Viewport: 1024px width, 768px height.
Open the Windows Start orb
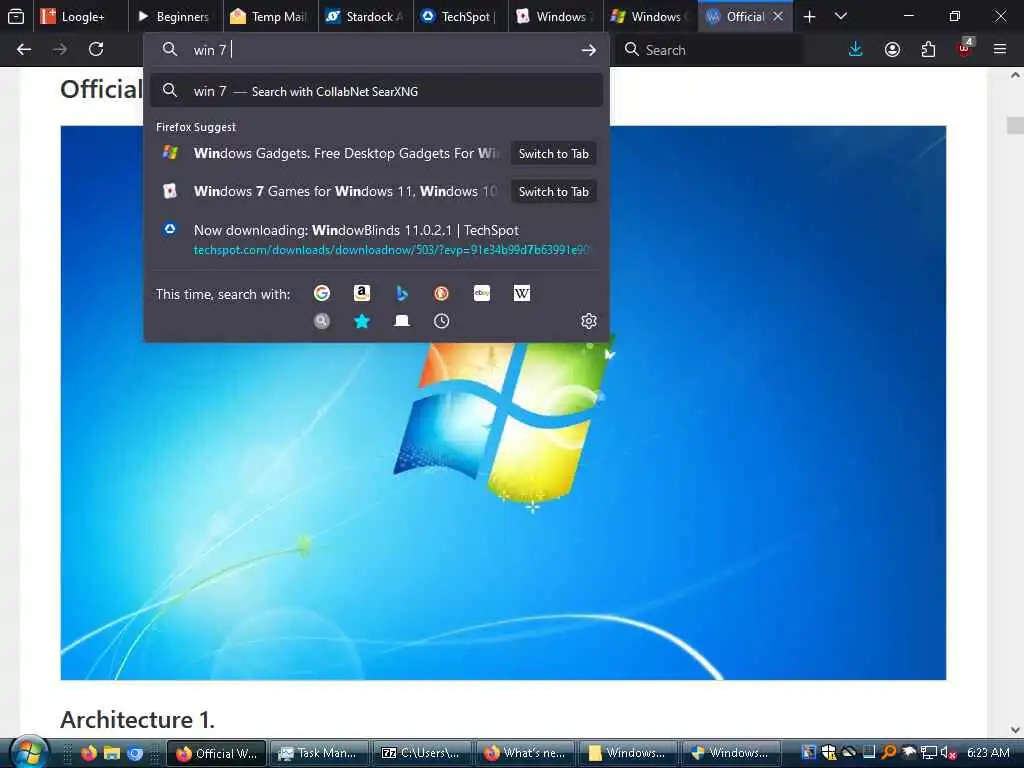point(28,752)
